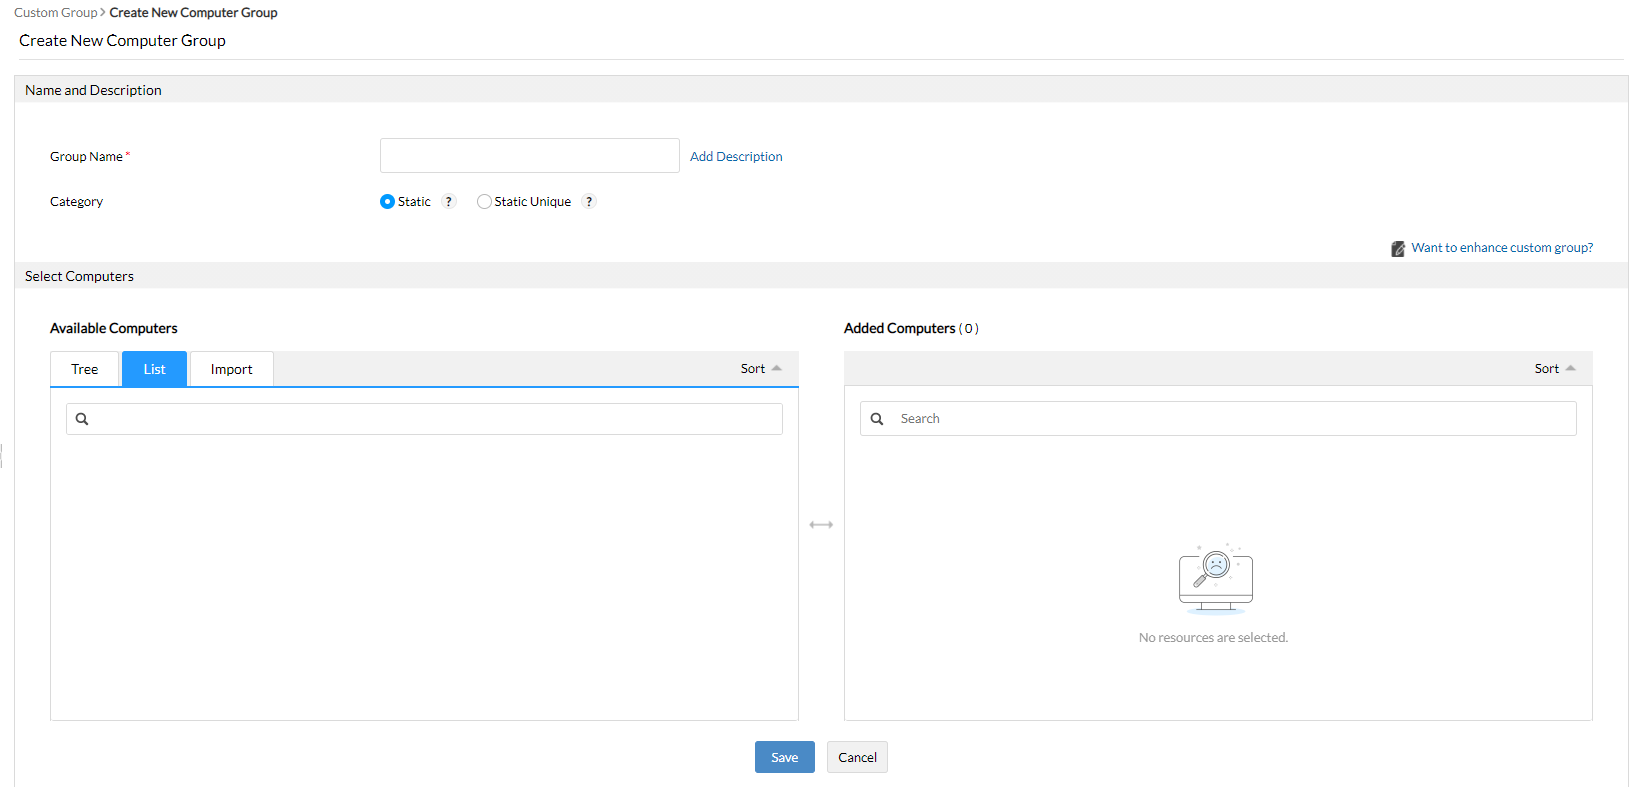Screen dimensions: 1629x787
Task: Go back via Custom Group breadcrumb
Action: [x=55, y=13]
